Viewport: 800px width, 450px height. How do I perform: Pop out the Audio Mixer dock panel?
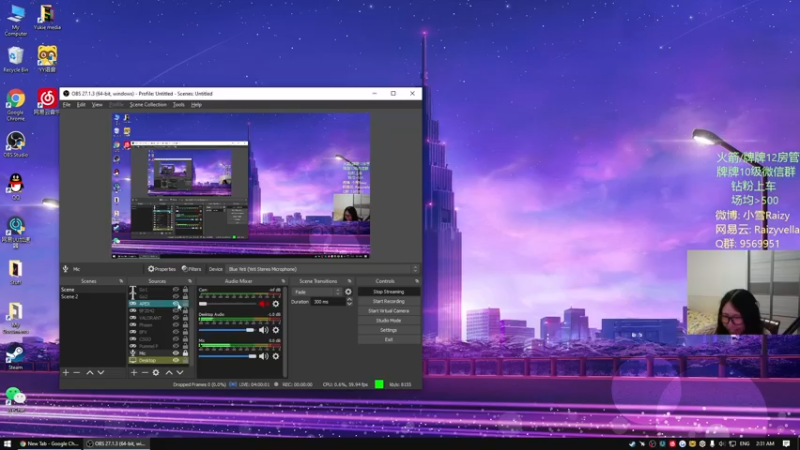point(283,281)
